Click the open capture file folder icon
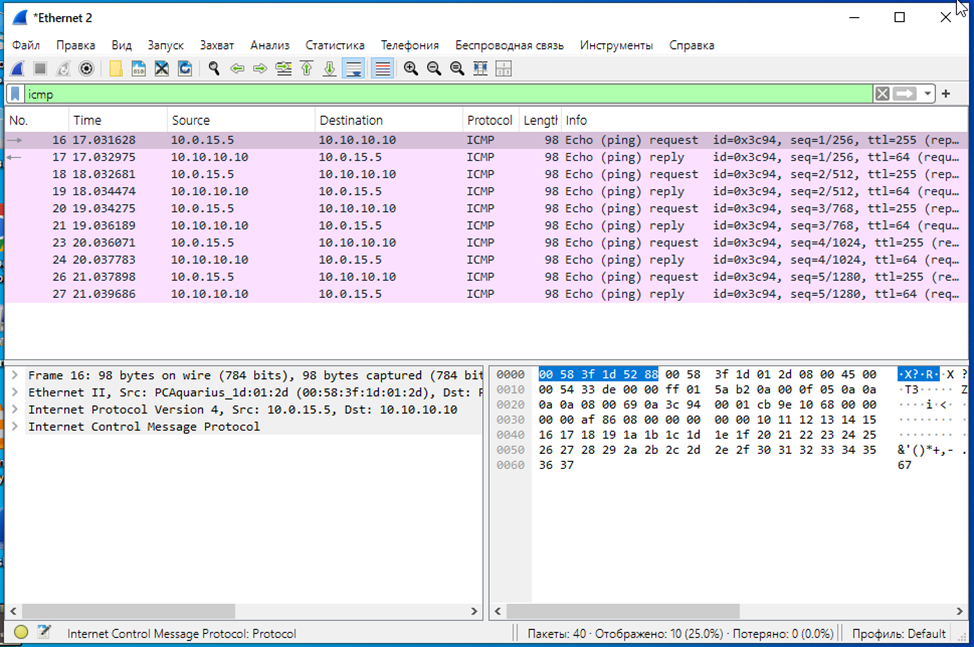 coord(116,69)
